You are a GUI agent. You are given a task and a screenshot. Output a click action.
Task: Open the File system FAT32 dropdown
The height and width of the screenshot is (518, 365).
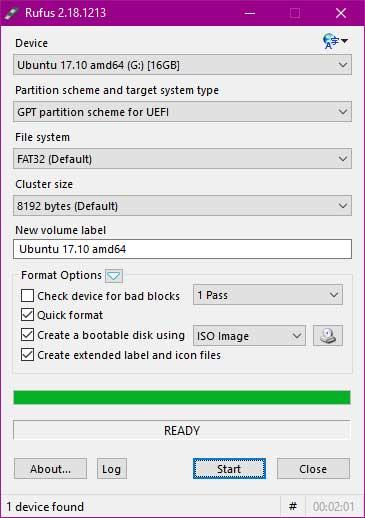click(x=182, y=159)
